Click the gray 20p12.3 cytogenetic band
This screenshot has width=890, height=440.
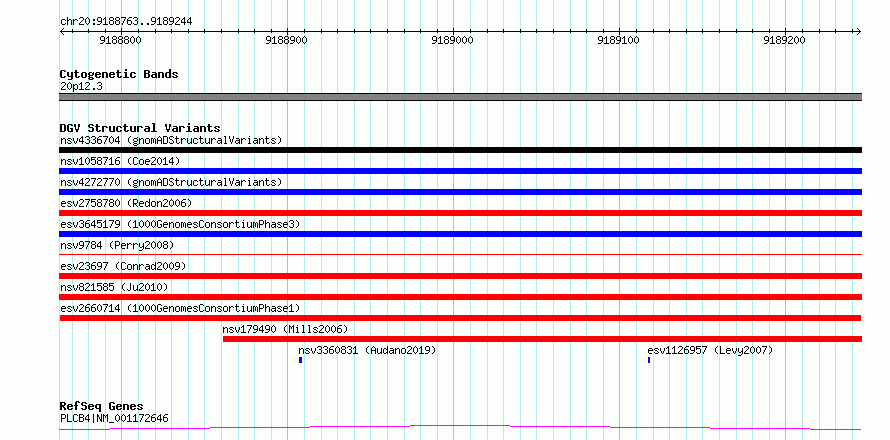460,97
